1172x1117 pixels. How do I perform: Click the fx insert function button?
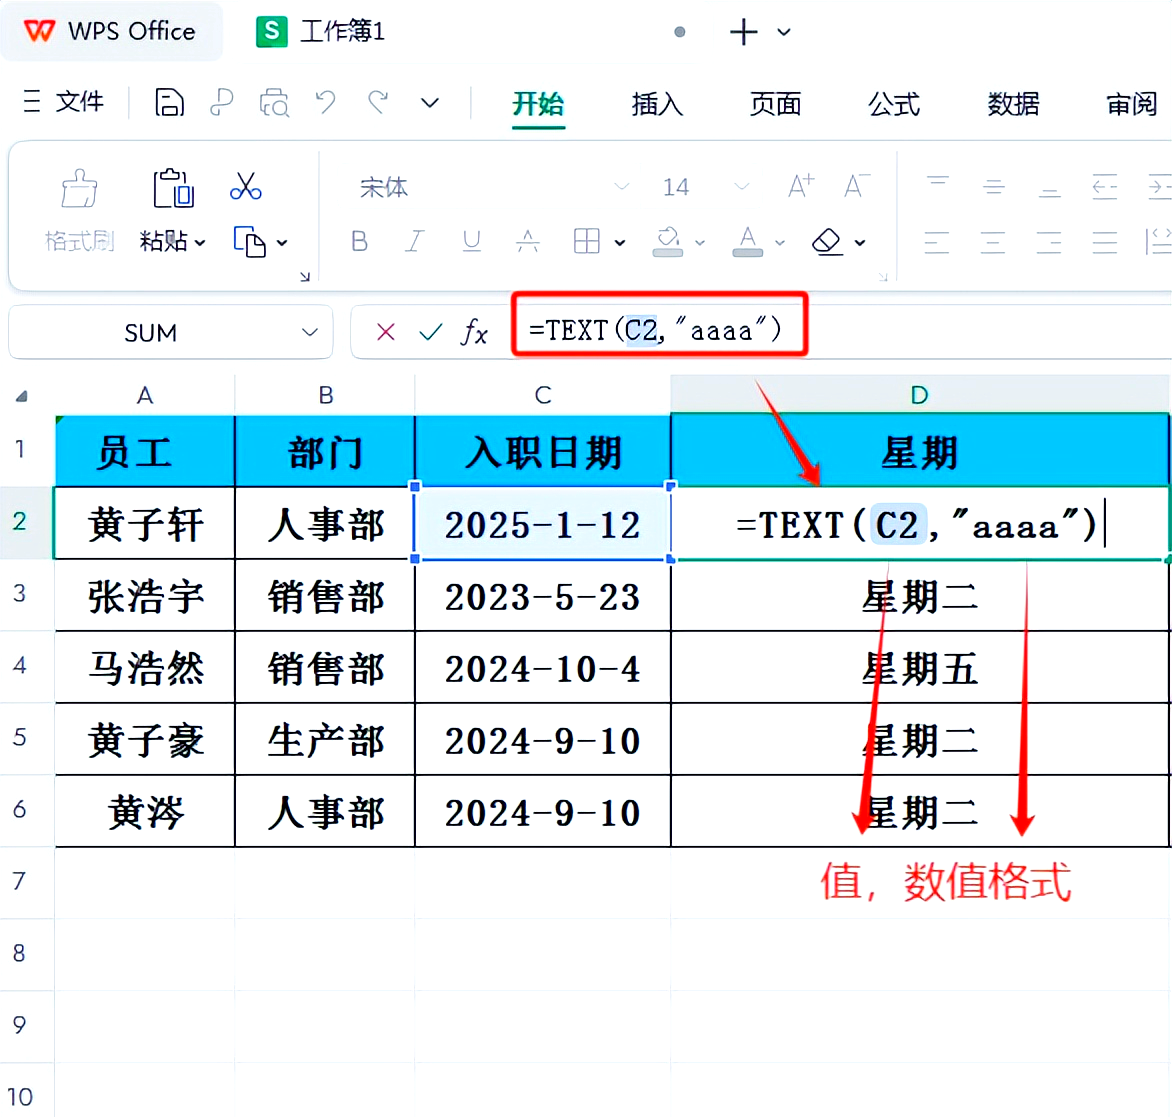coord(475,332)
